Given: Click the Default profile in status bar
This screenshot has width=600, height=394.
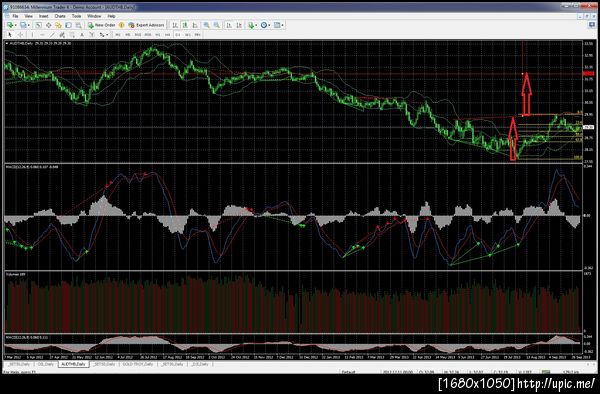Looking at the screenshot, I should [x=349, y=371].
